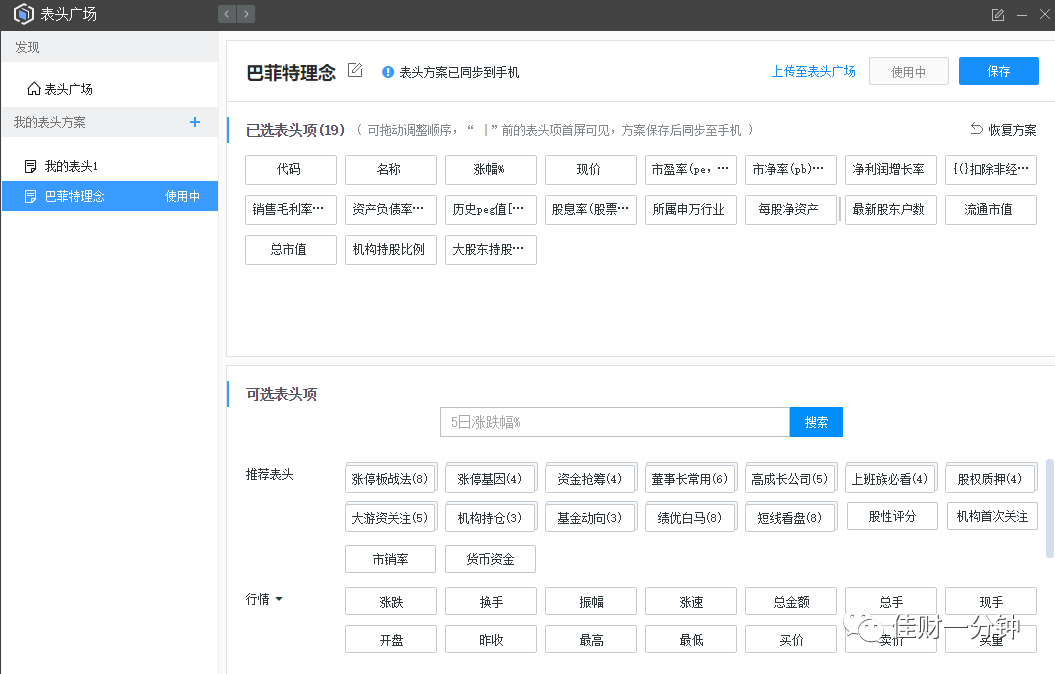Select the 市盈率(pe header item

[691, 170]
